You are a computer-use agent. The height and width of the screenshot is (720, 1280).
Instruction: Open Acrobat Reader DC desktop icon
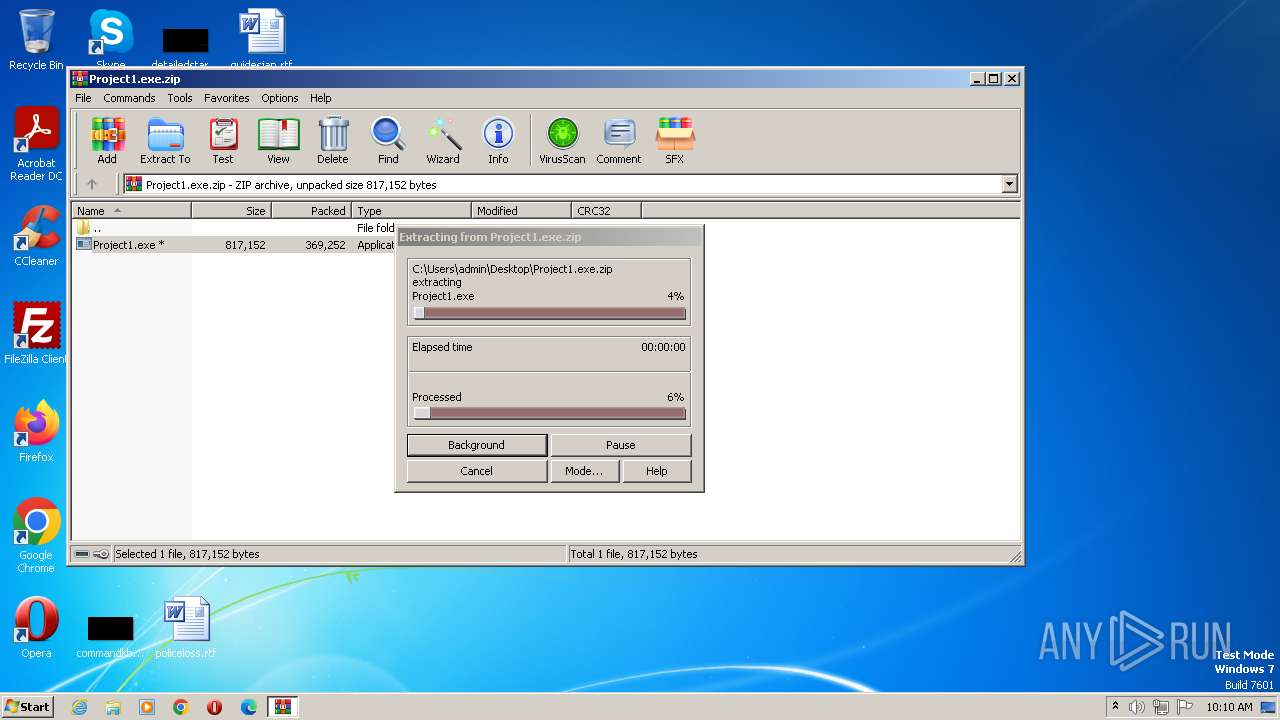tap(36, 144)
